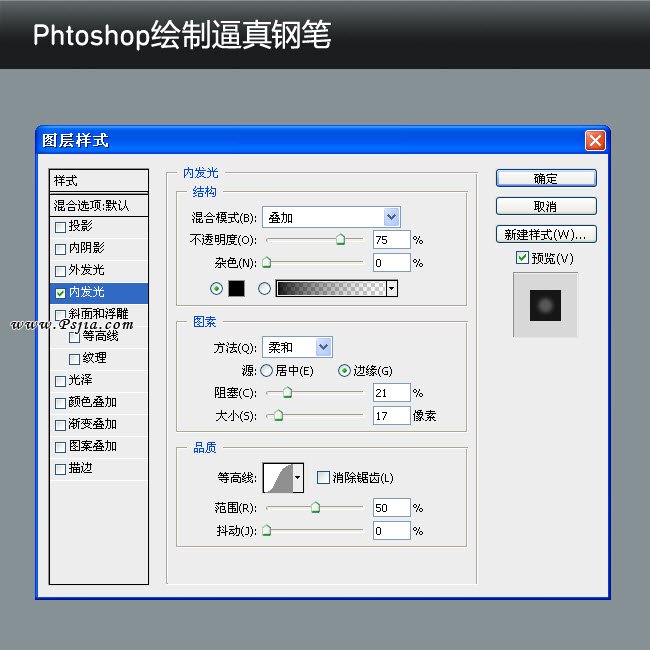The width and height of the screenshot is (650, 650).
Task: Close the 图层样式 dialog
Action: (x=595, y=141)
